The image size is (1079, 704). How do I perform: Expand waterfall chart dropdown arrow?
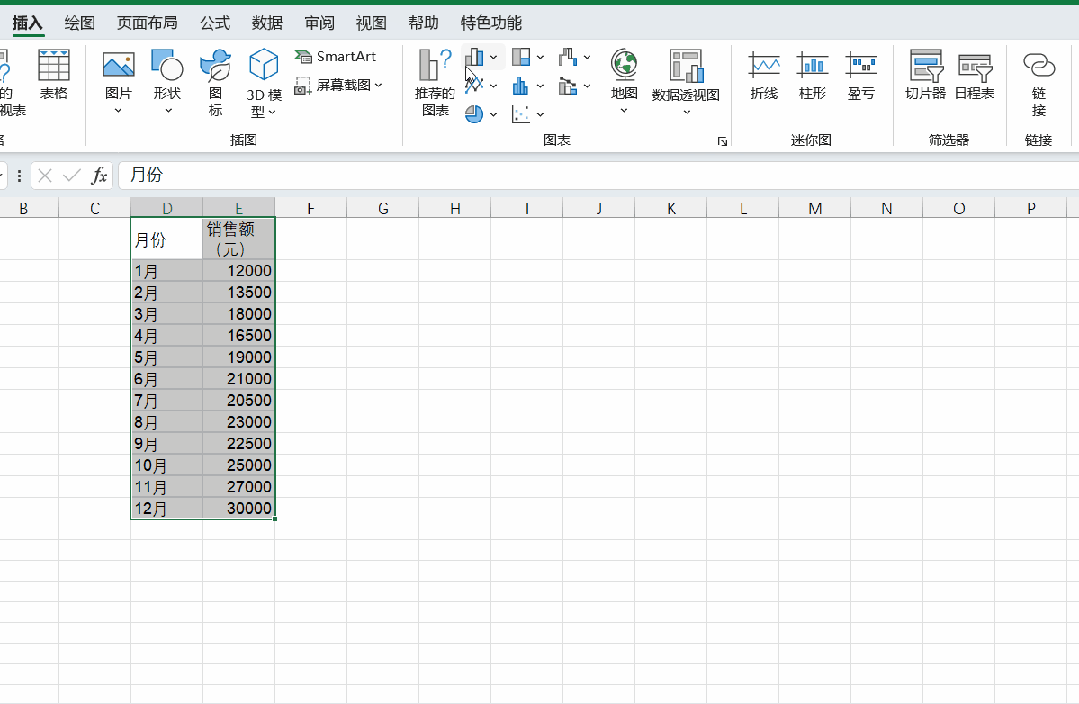click(x=587, y=57)
